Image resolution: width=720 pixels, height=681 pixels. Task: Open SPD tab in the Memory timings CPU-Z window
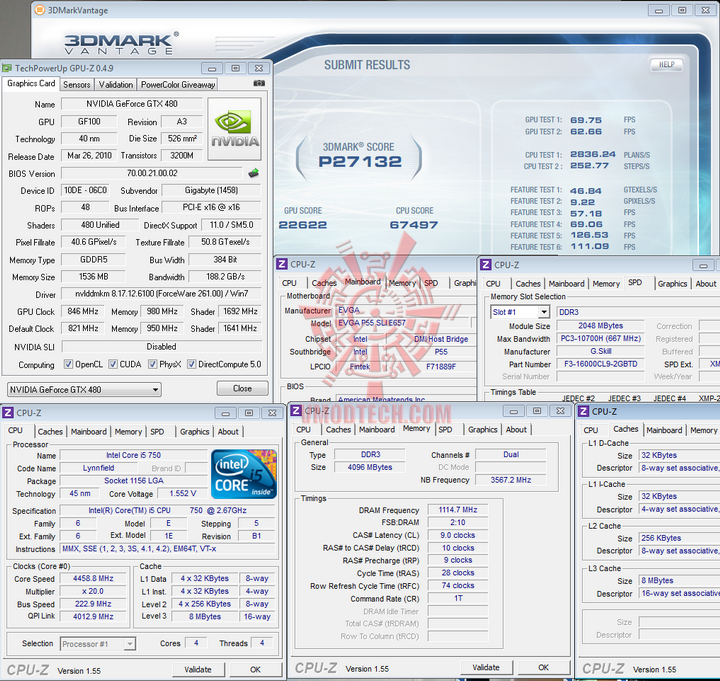[x=445, y=429]
